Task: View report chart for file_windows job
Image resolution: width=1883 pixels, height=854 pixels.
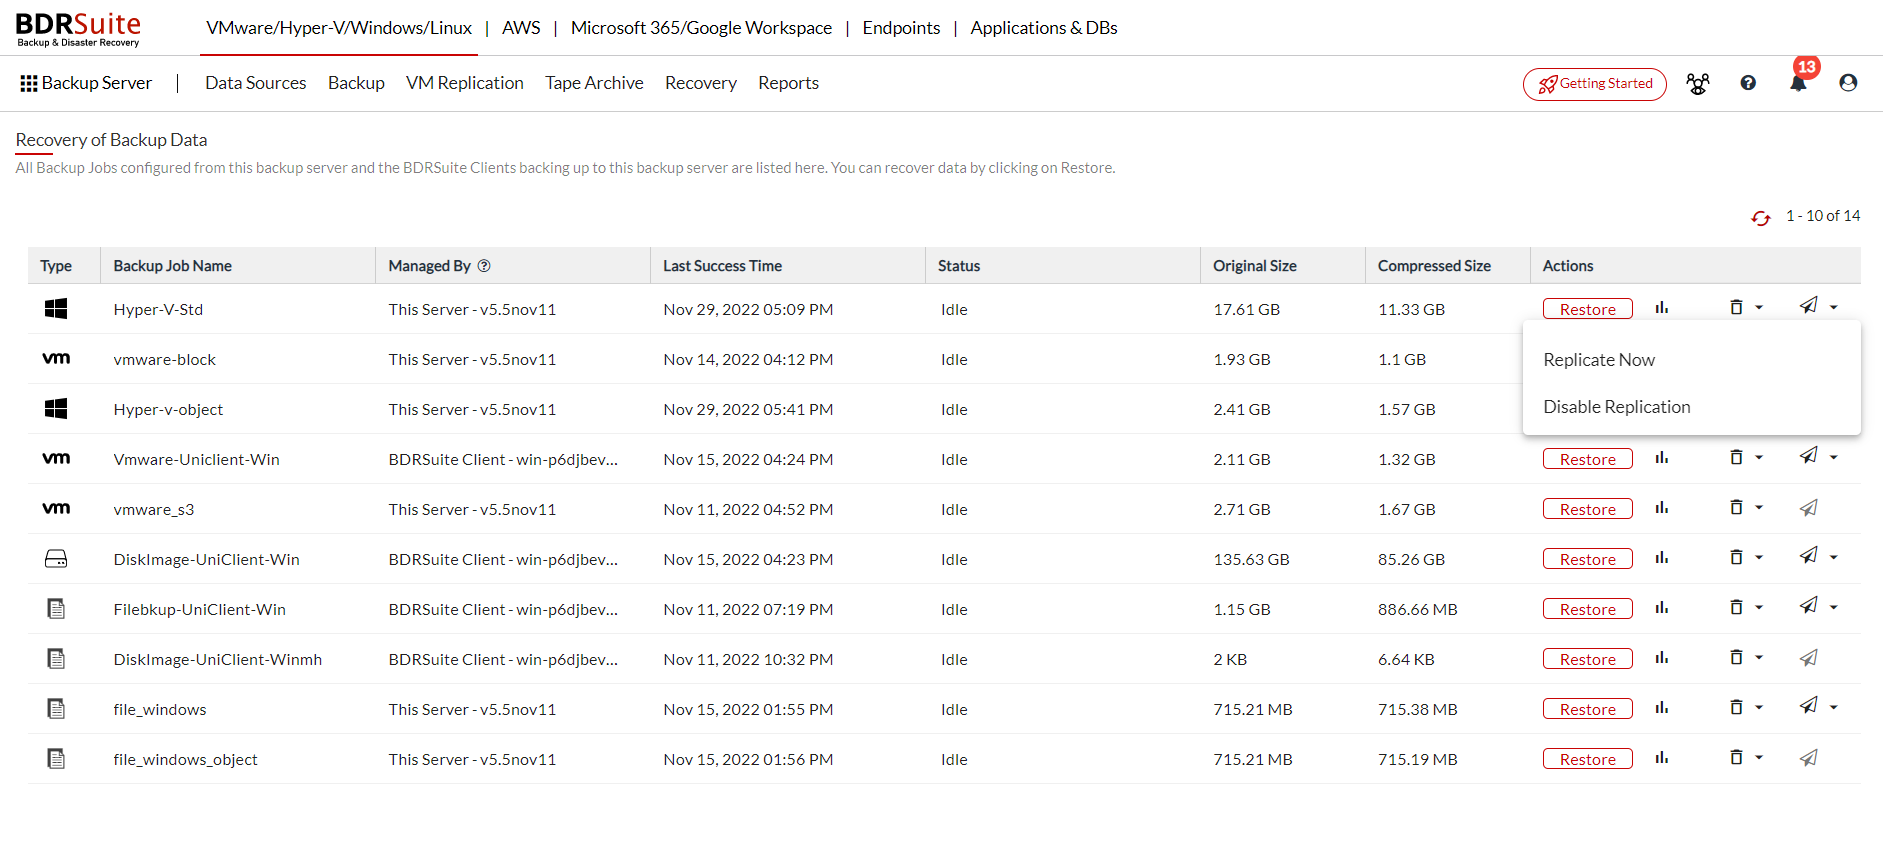Action: pos(1662,708)
